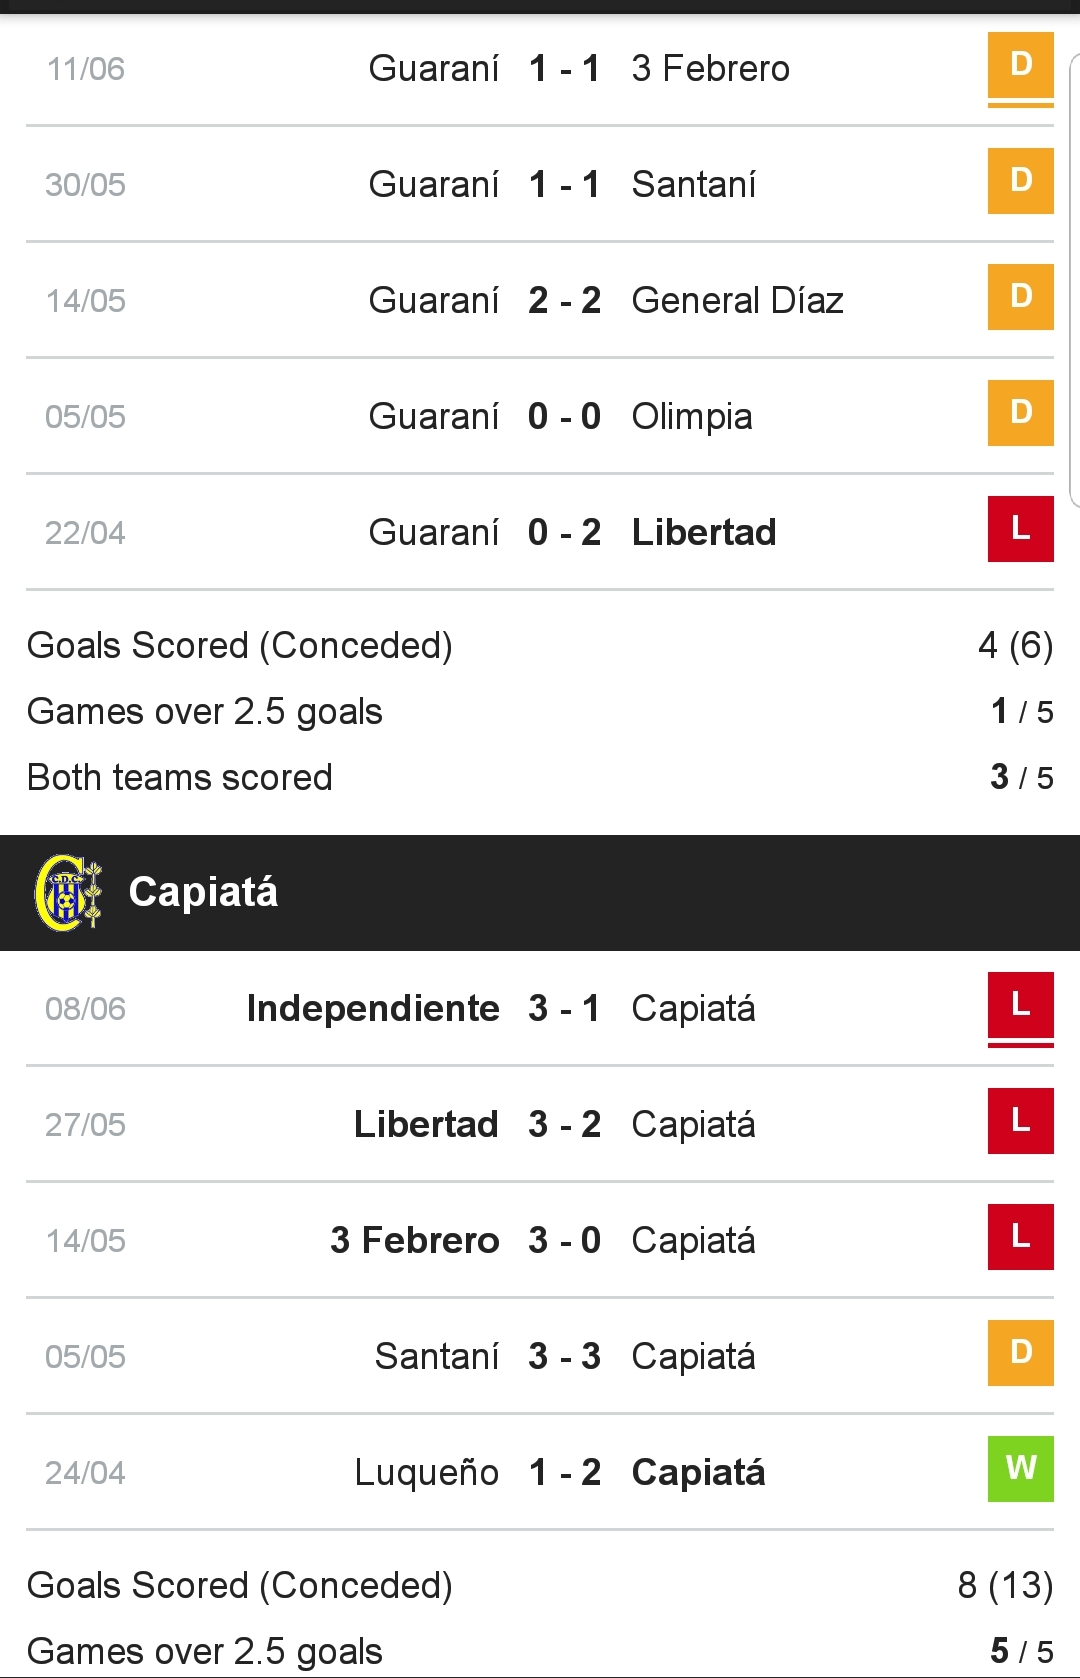Tap the draw badge for Guaraní vs 3 Febrero
The image size is (1080, 1678).
[1020, 65]
